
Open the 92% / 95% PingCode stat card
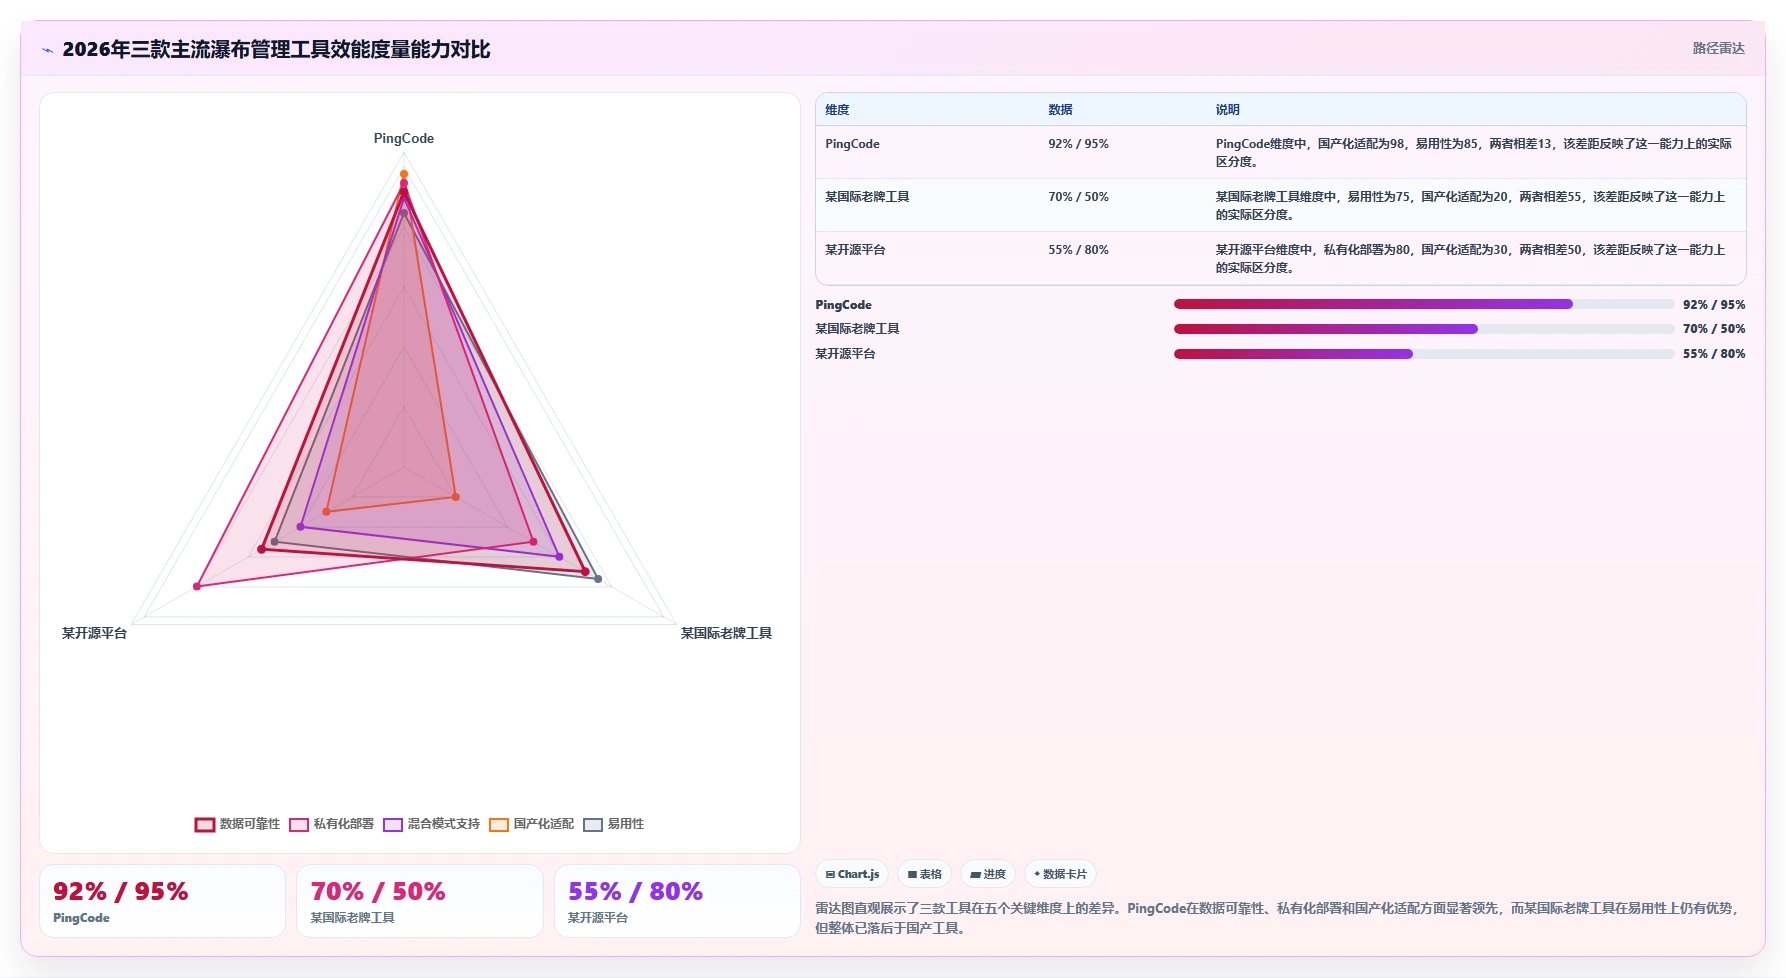(162, 901)
